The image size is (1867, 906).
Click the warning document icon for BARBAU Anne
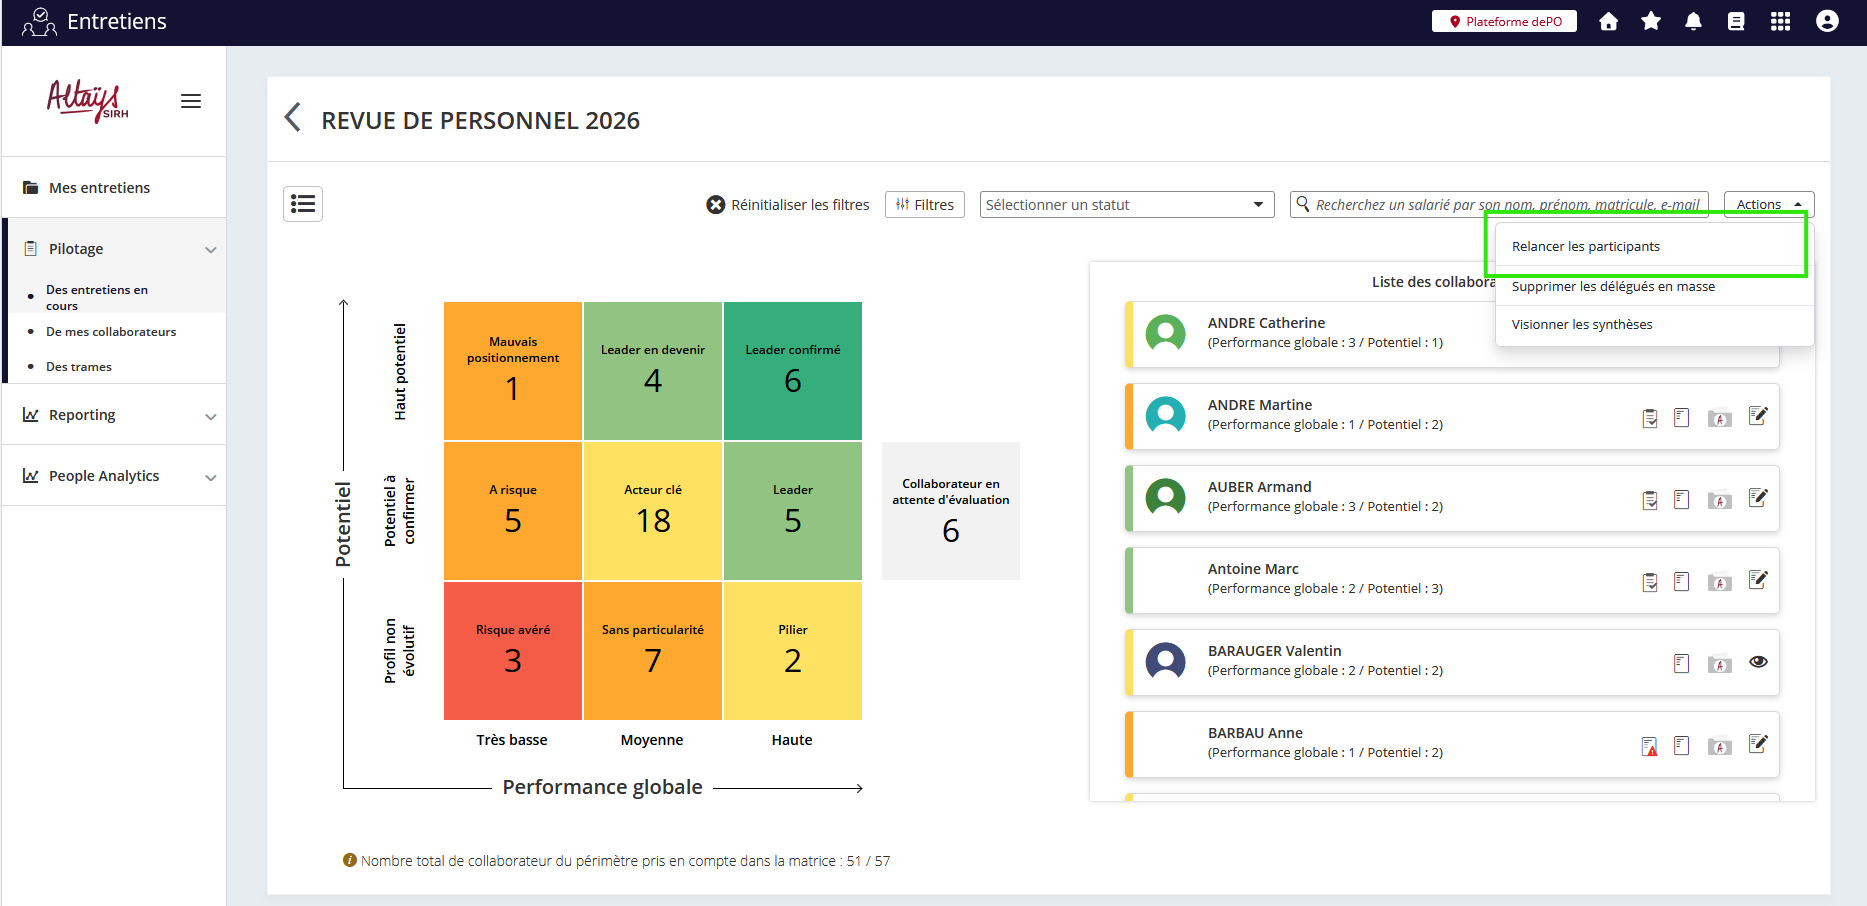click(1649, 746)
